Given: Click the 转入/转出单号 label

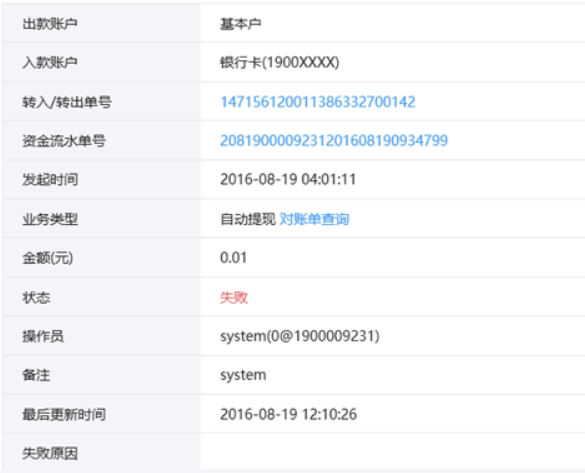Looking at the screenshot, I should coord(67,102).
